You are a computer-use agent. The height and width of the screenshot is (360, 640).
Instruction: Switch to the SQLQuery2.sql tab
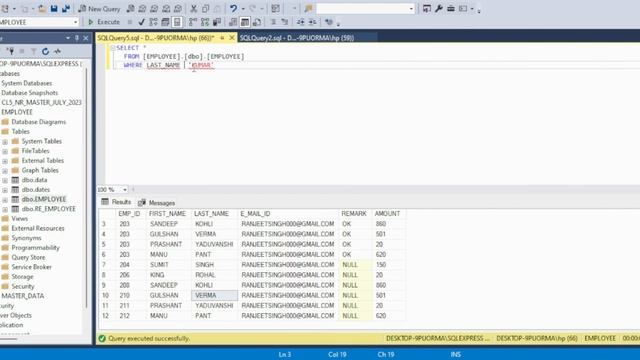click(297, 38)
